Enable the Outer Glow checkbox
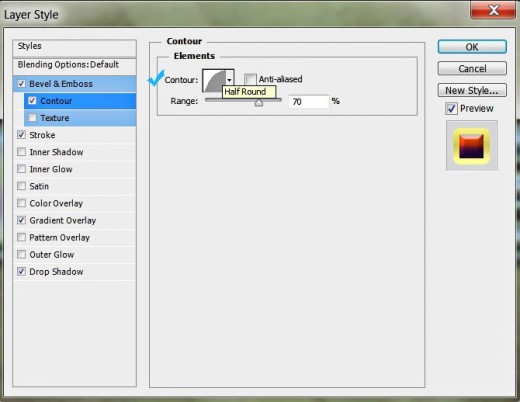This screenshot has width=520, height=402. [x=21, y=254]
